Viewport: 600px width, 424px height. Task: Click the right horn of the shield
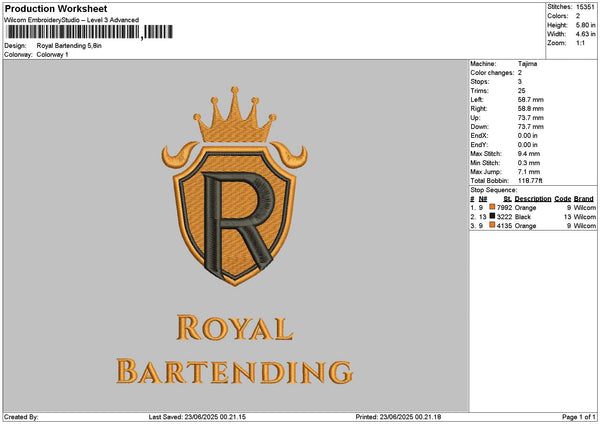294,154
